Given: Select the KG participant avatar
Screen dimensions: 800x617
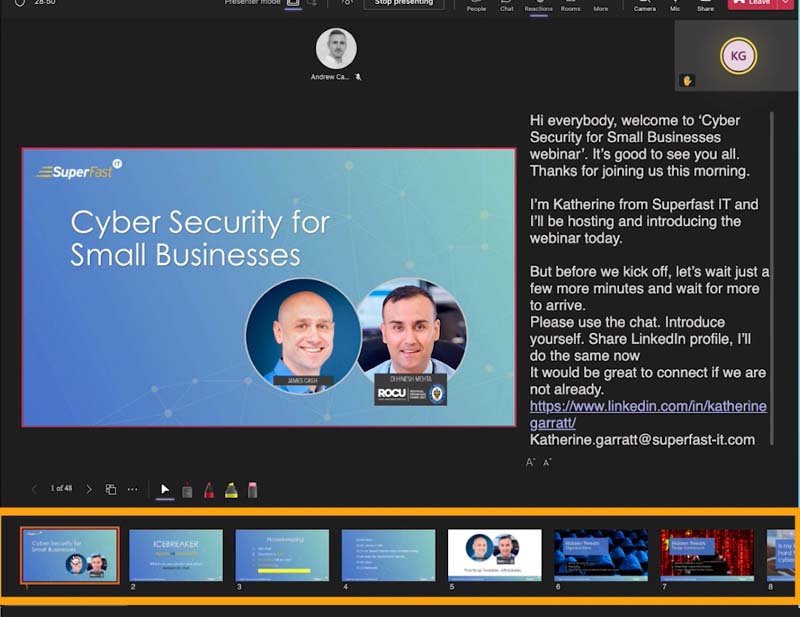Looking at the screenshot, I should coord(738,56).
